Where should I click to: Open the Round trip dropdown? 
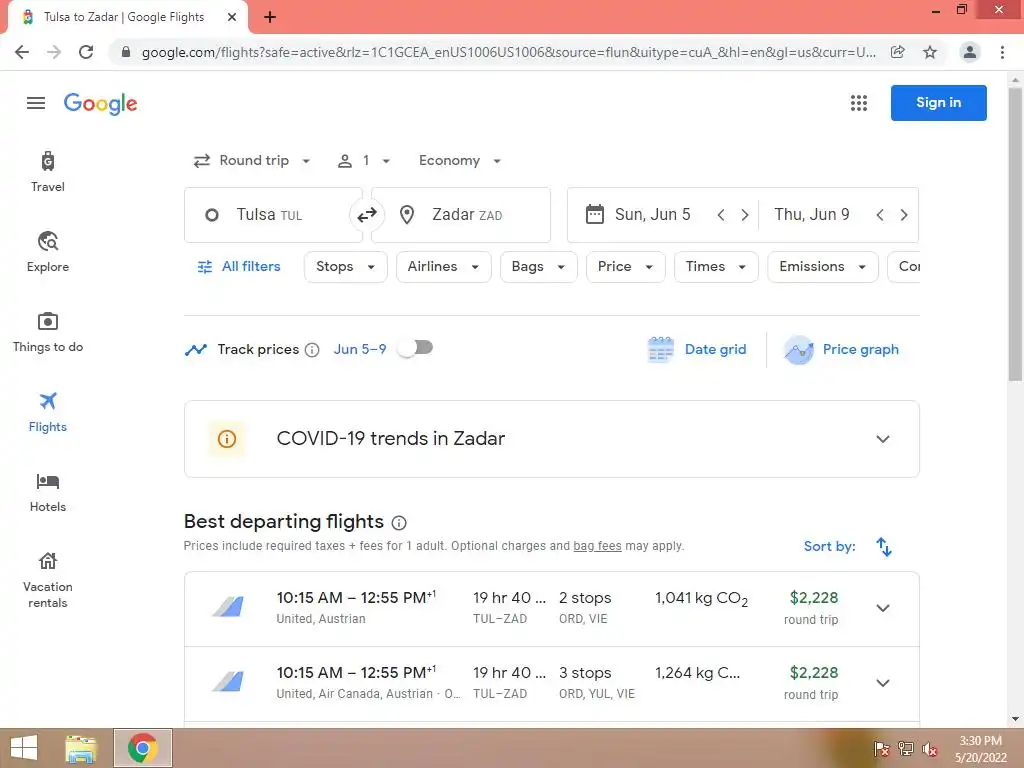252,161
